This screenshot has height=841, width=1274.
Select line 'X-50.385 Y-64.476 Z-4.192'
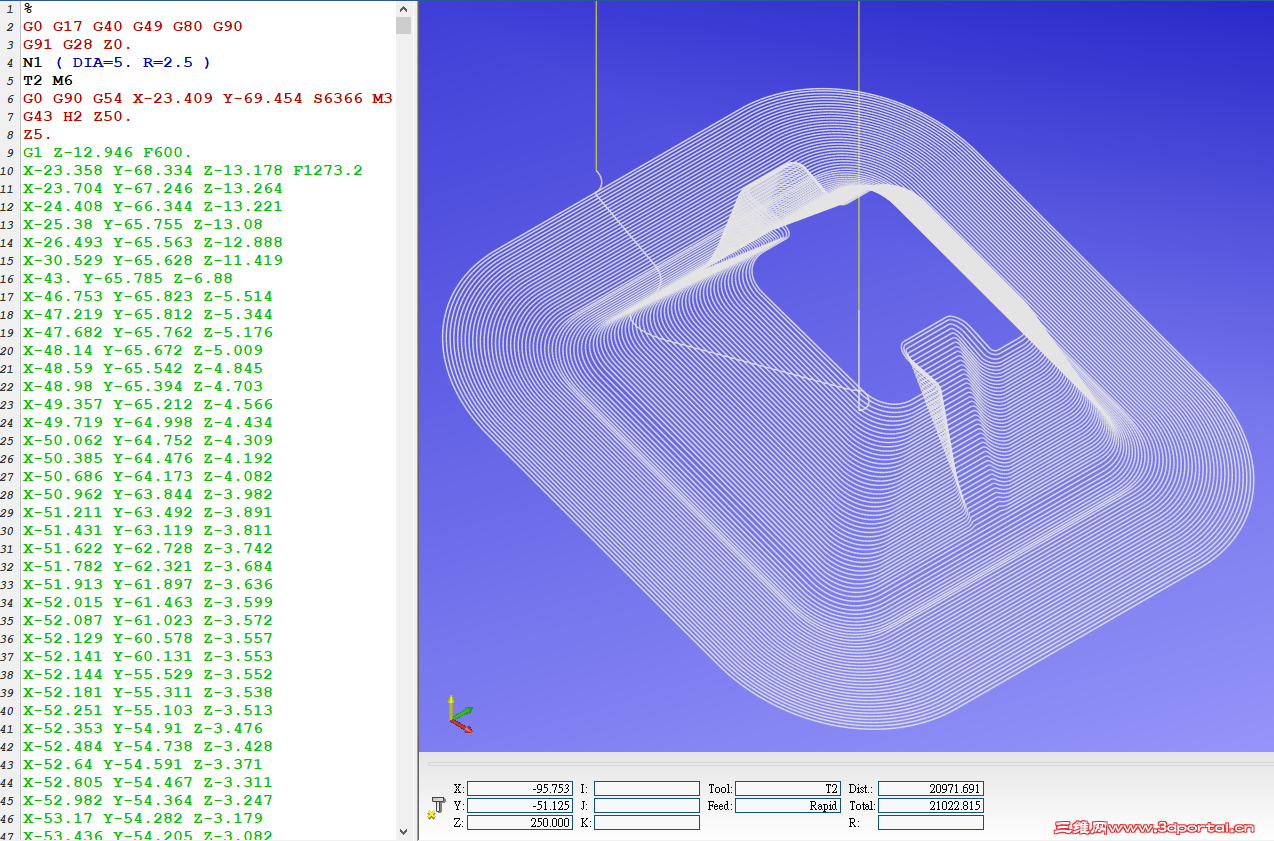pos(147,458)
